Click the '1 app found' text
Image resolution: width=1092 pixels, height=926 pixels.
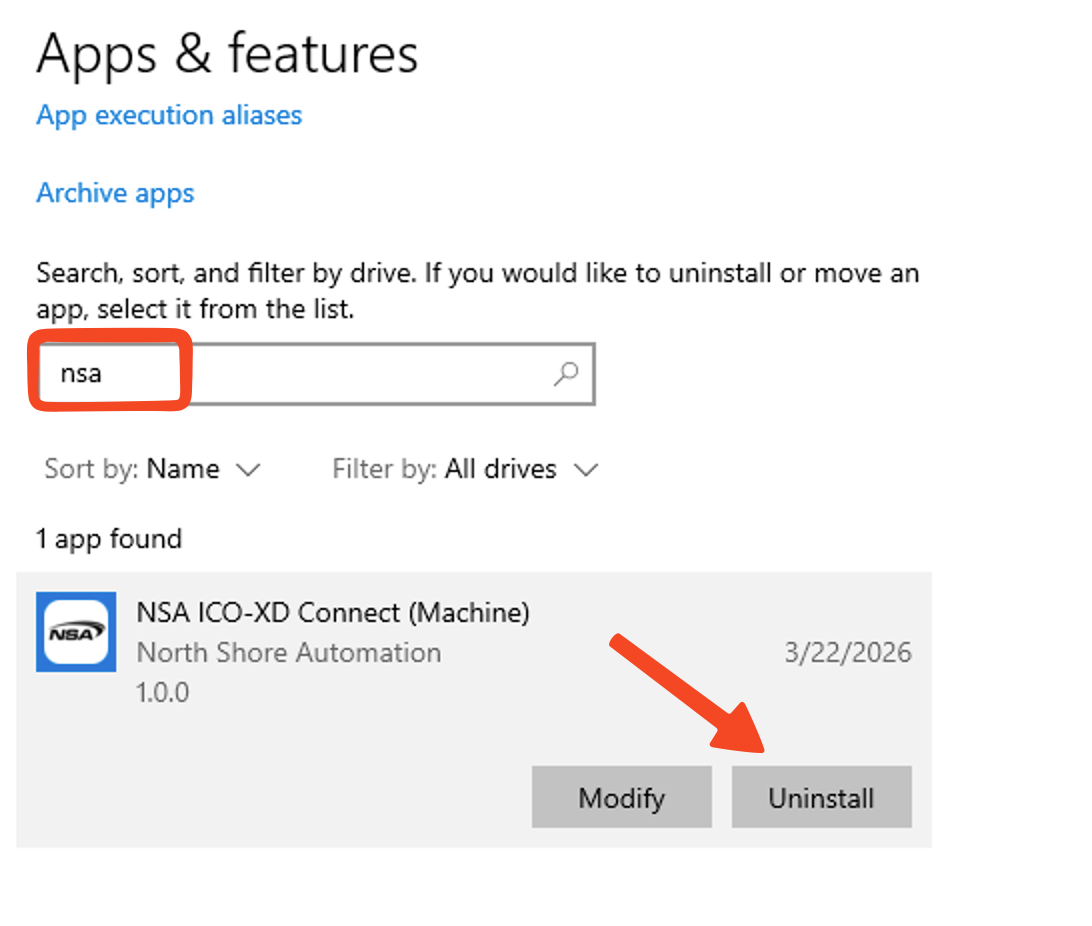[x=109, y=539]
